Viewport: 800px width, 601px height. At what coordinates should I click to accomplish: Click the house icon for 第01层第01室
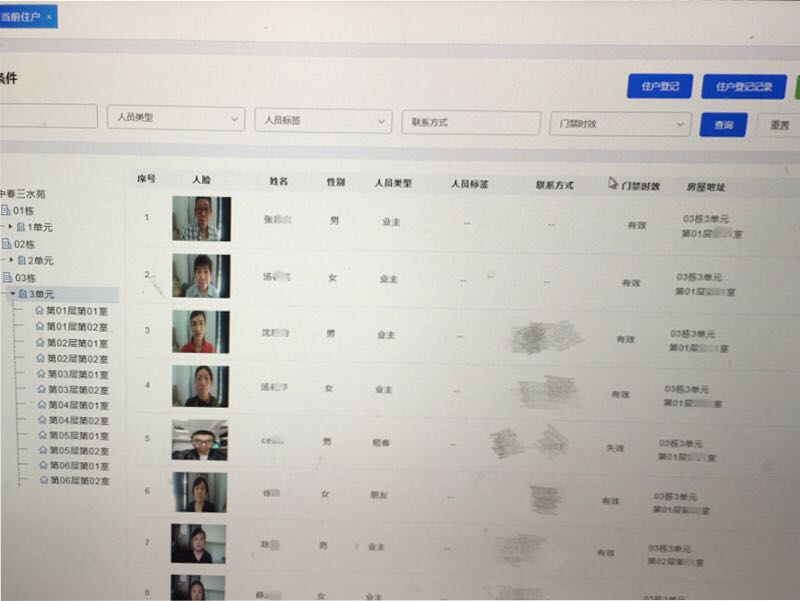[40, 311]
